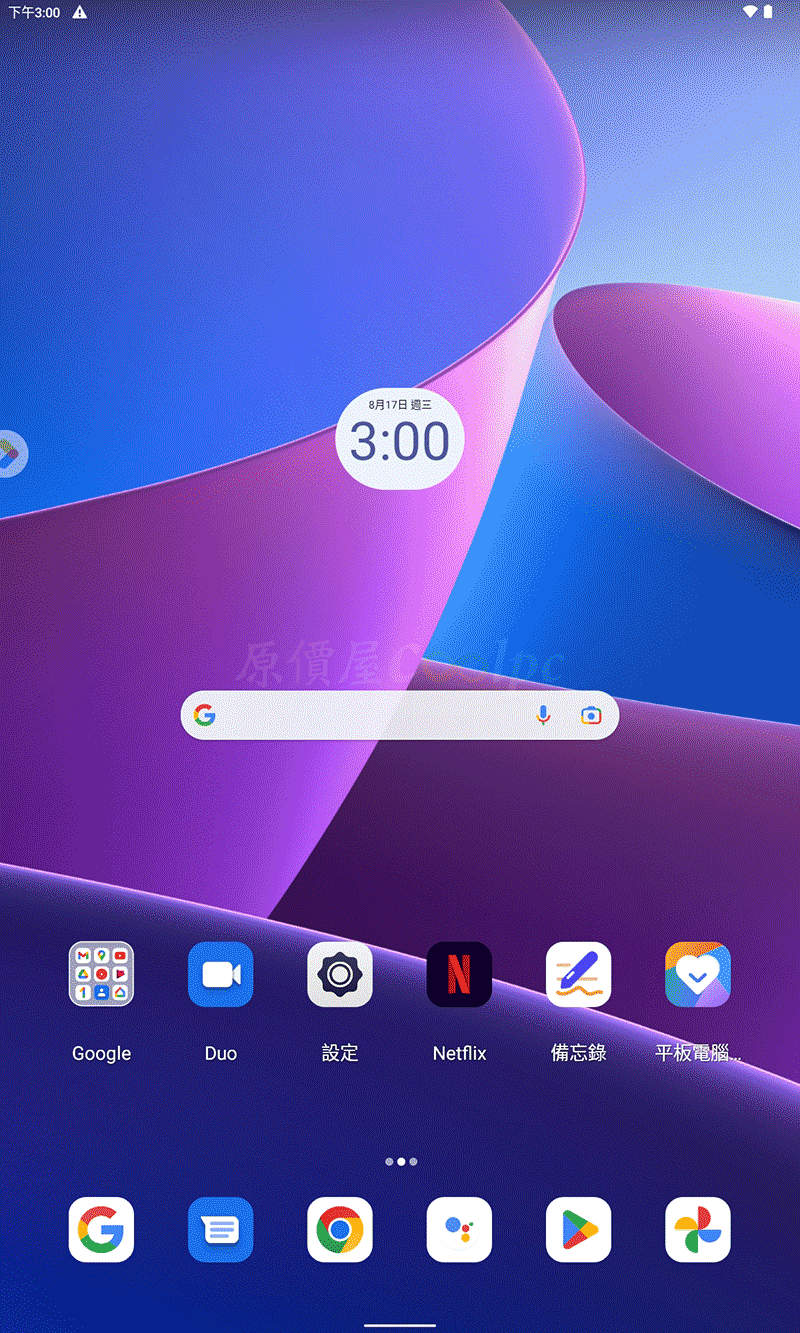Open Google Assistant from the dock
Viewport: 800px width, 1333px height.
click(459, 1229)
